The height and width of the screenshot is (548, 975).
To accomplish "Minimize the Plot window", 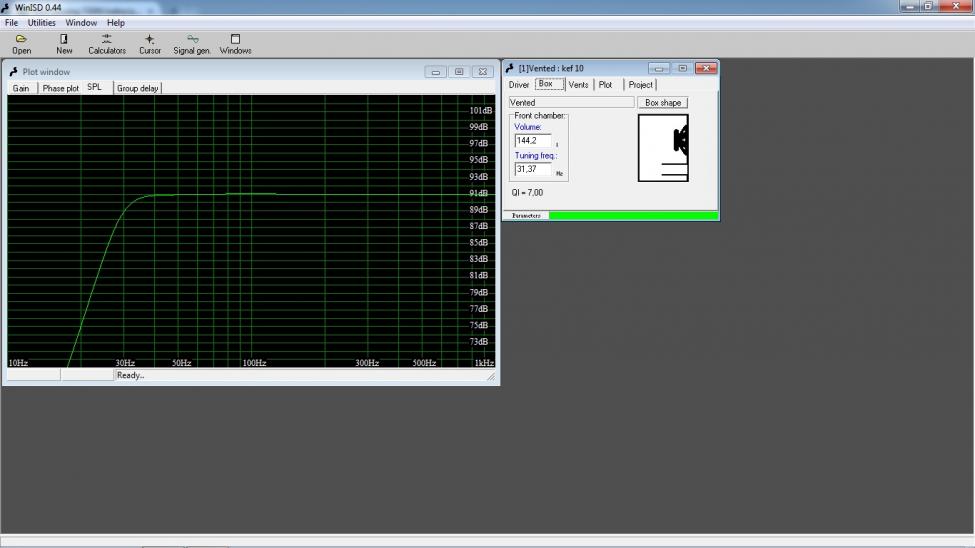I will point(435,72).
